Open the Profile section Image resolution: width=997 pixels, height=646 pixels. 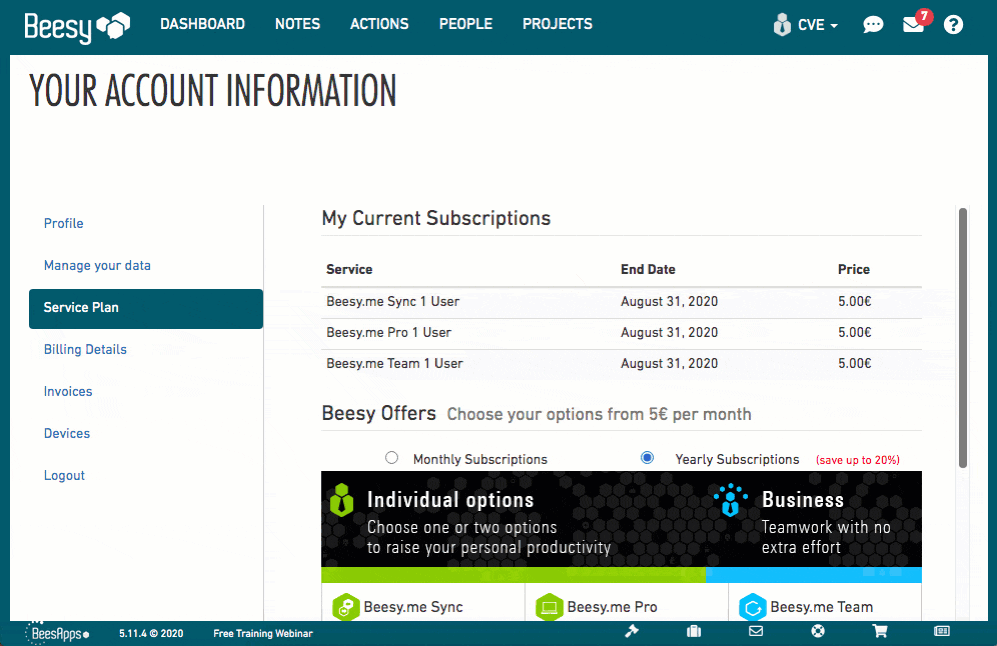coord(64,223)
